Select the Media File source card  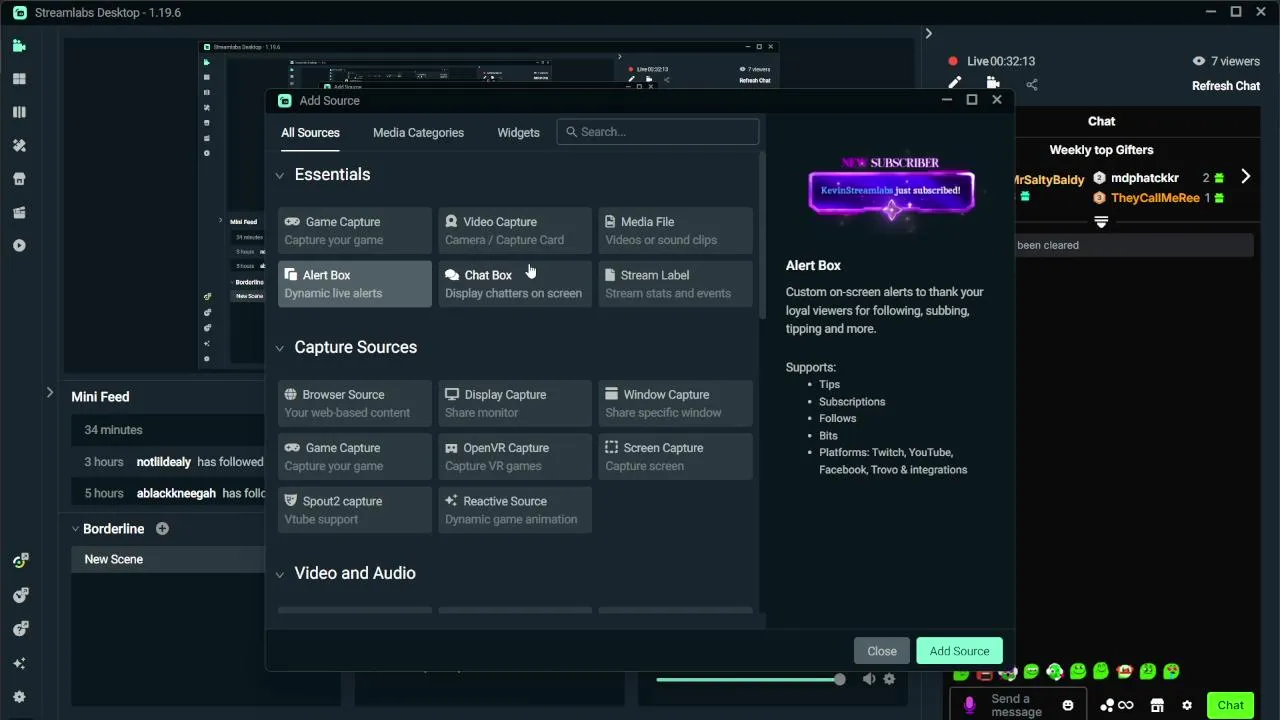(676, 230)
